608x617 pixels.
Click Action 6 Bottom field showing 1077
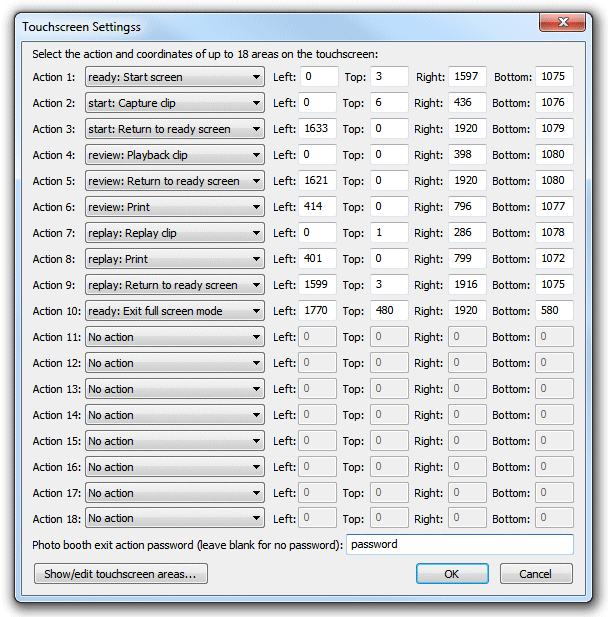click(x=554, y=206)
